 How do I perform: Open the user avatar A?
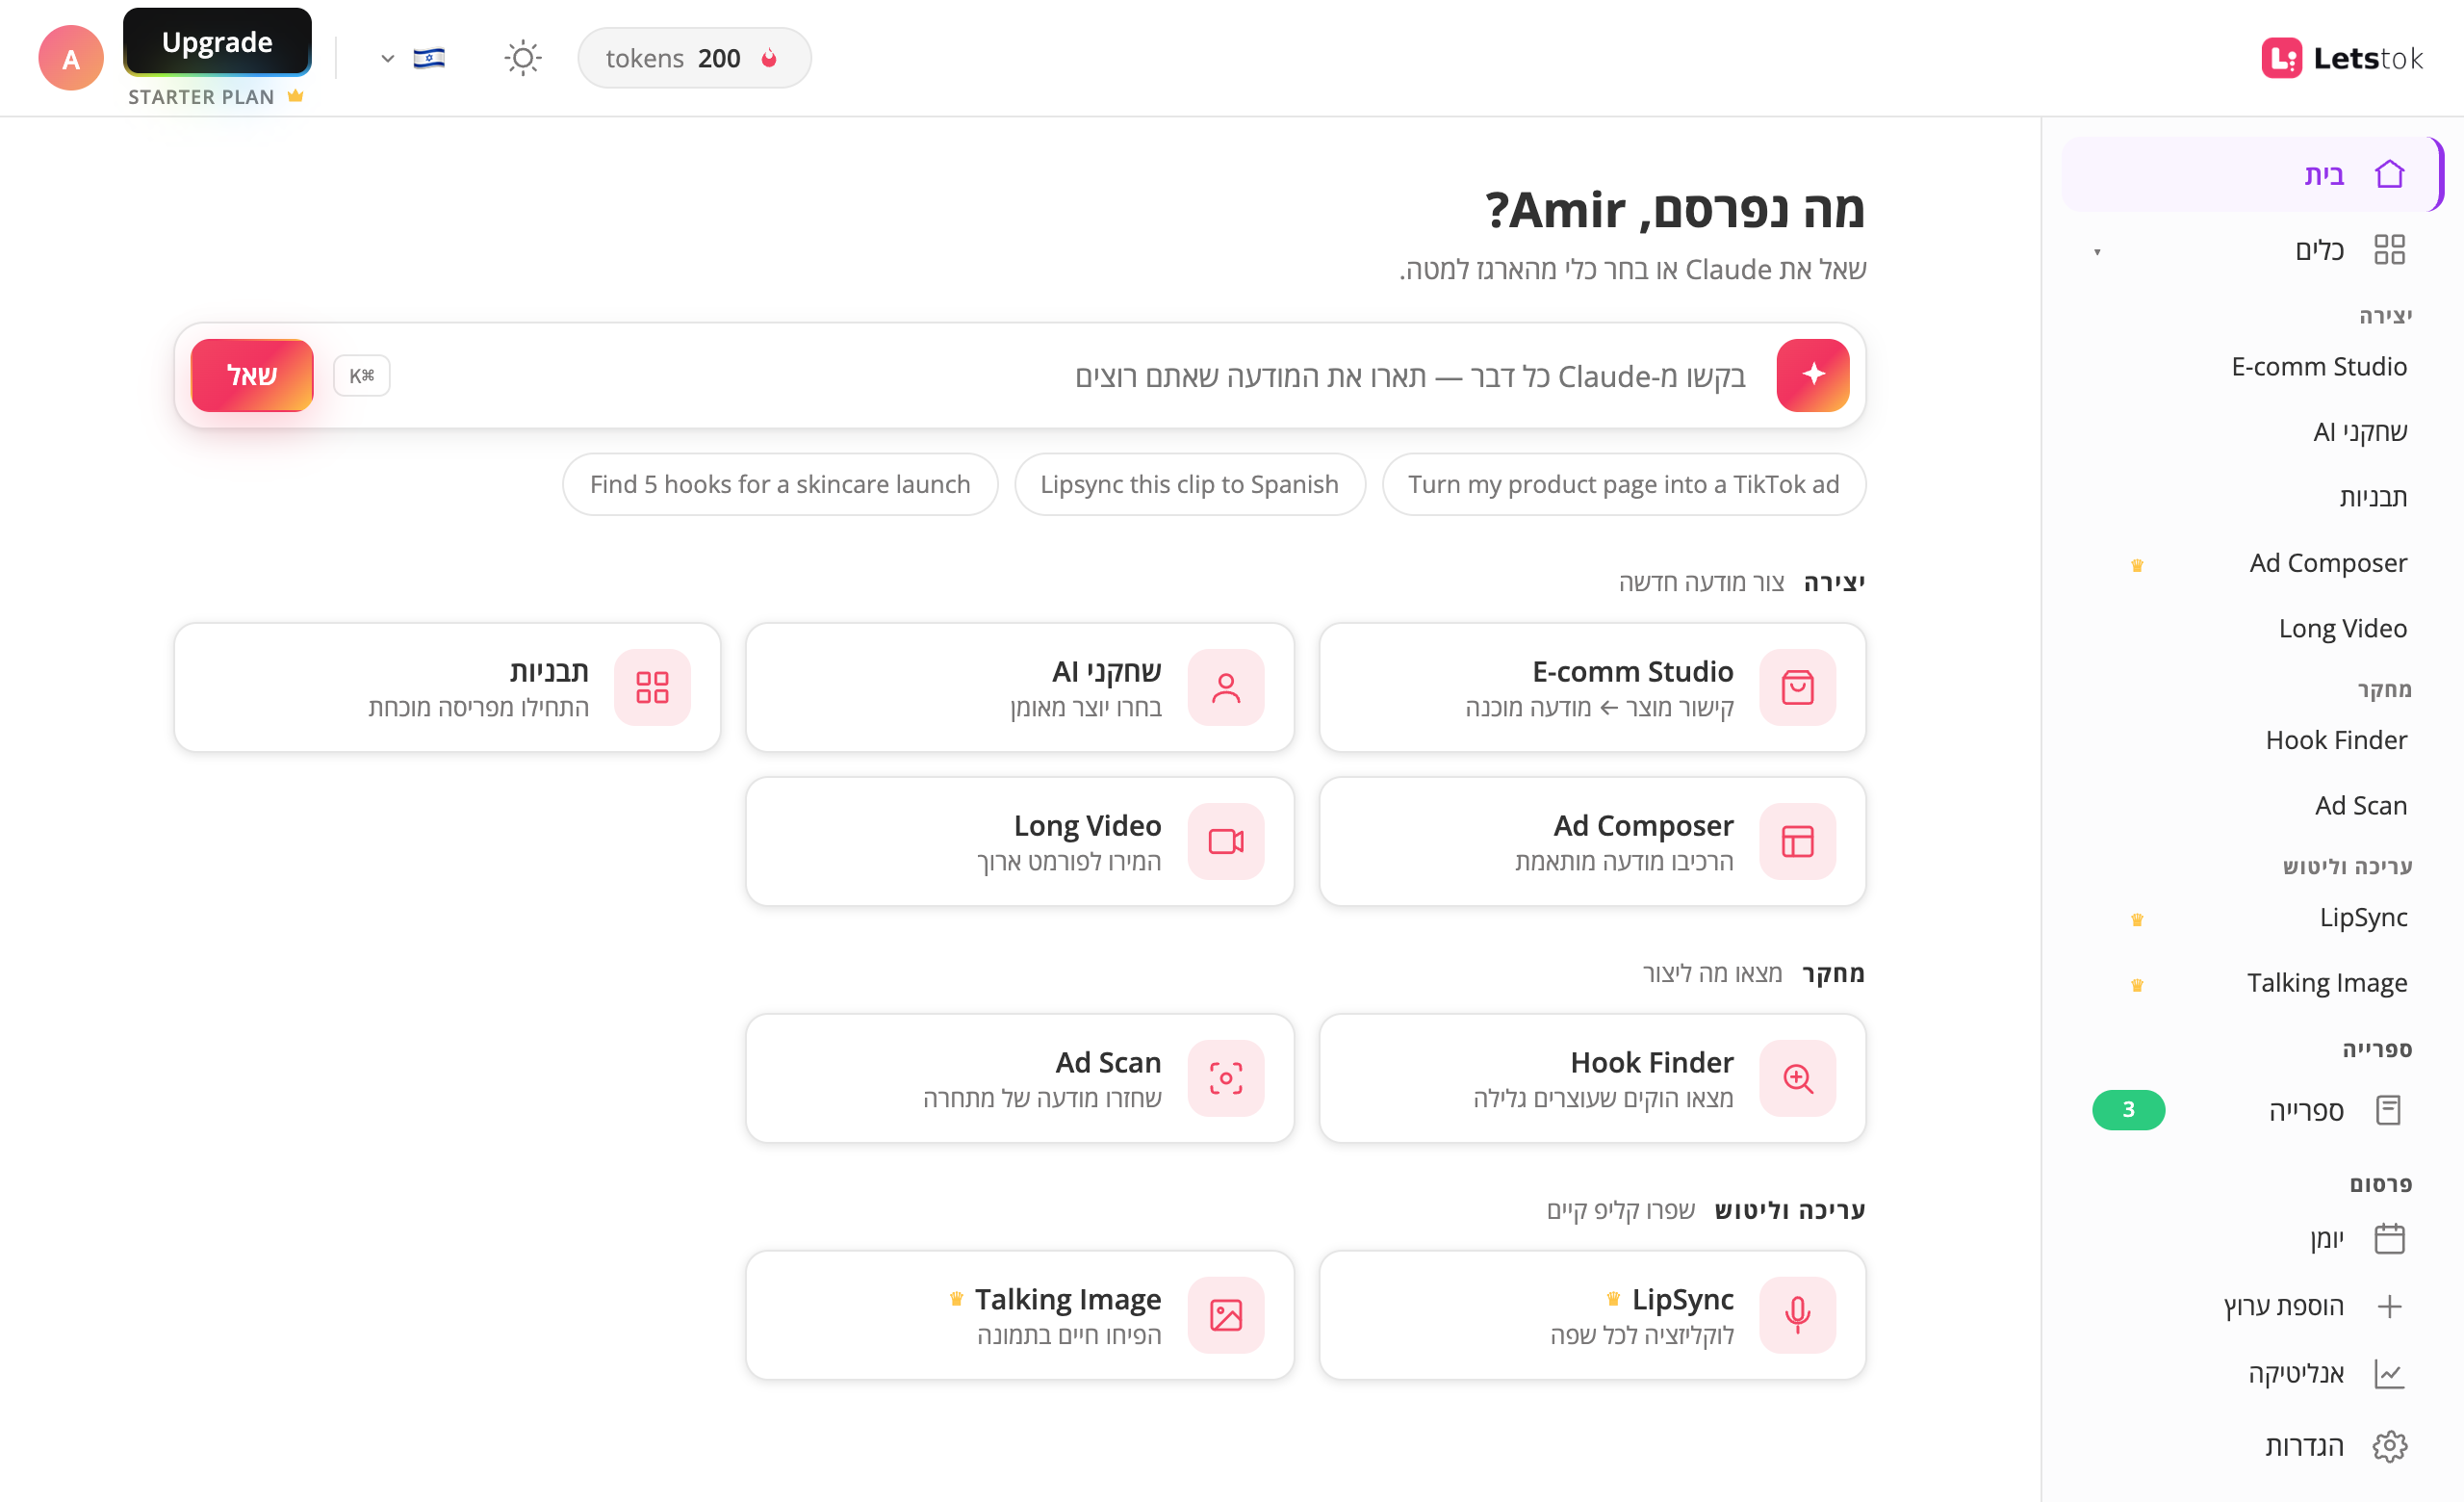[x=71, y=58]
